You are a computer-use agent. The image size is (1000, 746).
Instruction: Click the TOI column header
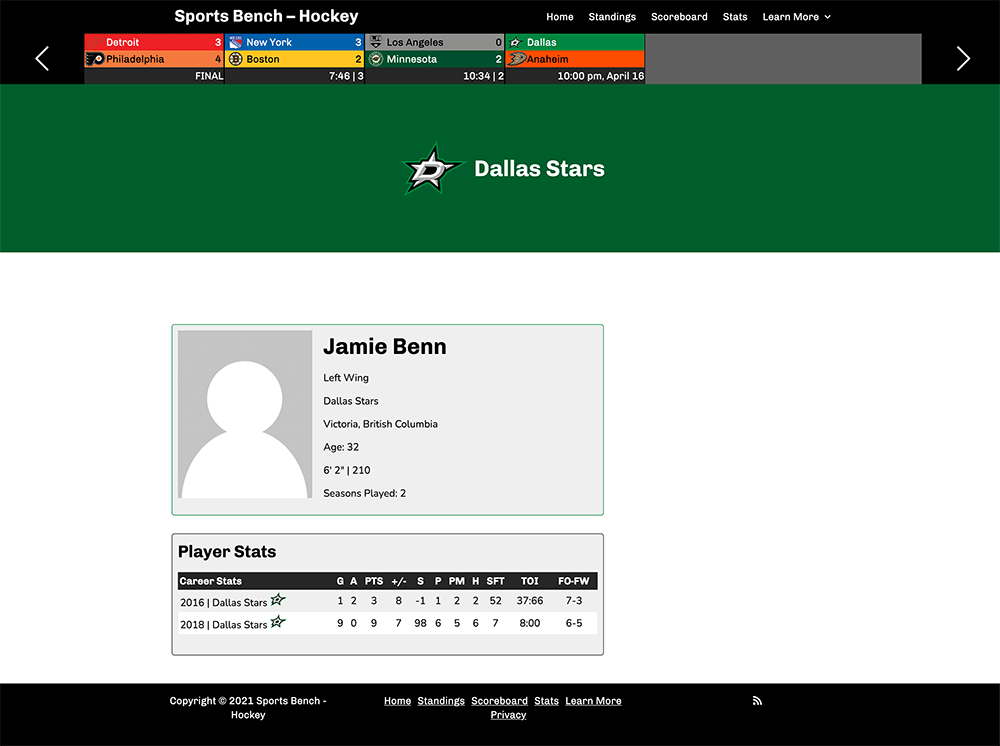(529, 581)
